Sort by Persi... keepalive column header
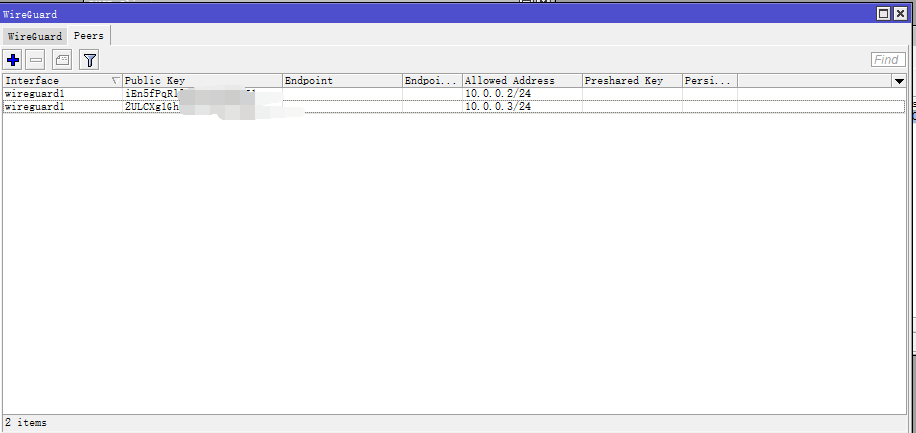This screenshot has height=433, width=916. [x=710, y=81]
